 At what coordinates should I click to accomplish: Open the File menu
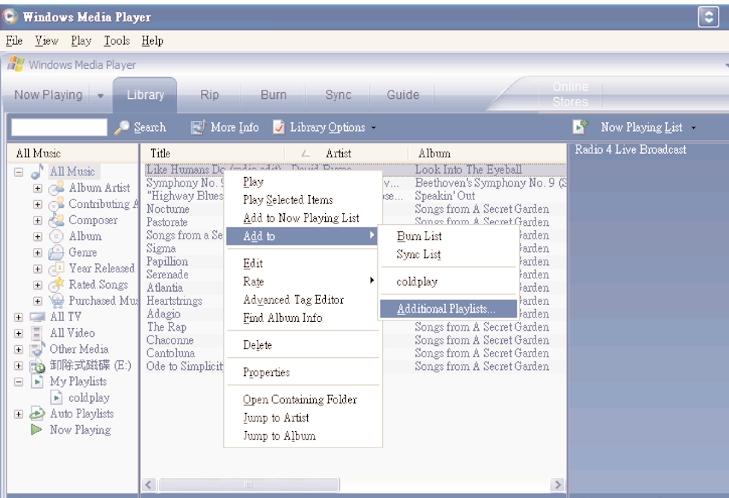[x=14, y=41]
